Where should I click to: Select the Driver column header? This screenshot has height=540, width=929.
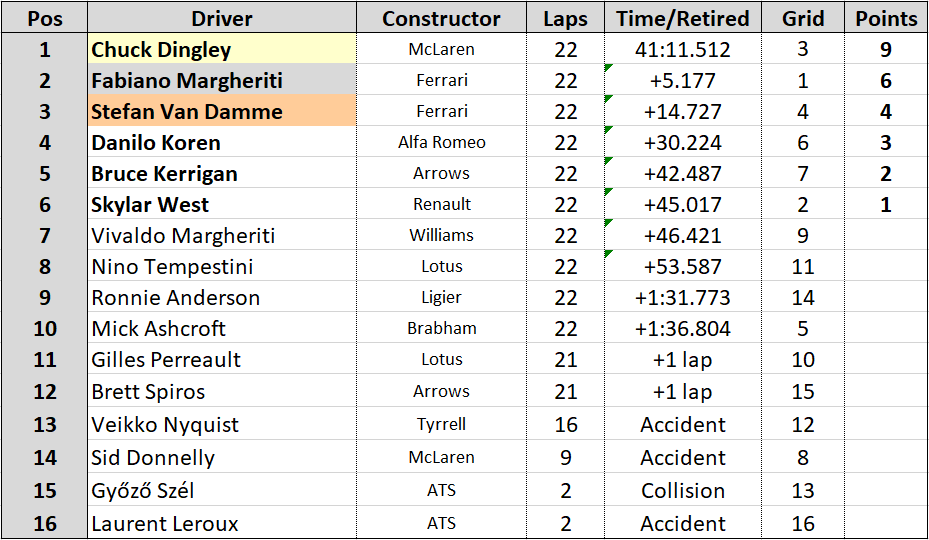coord(222,18)
